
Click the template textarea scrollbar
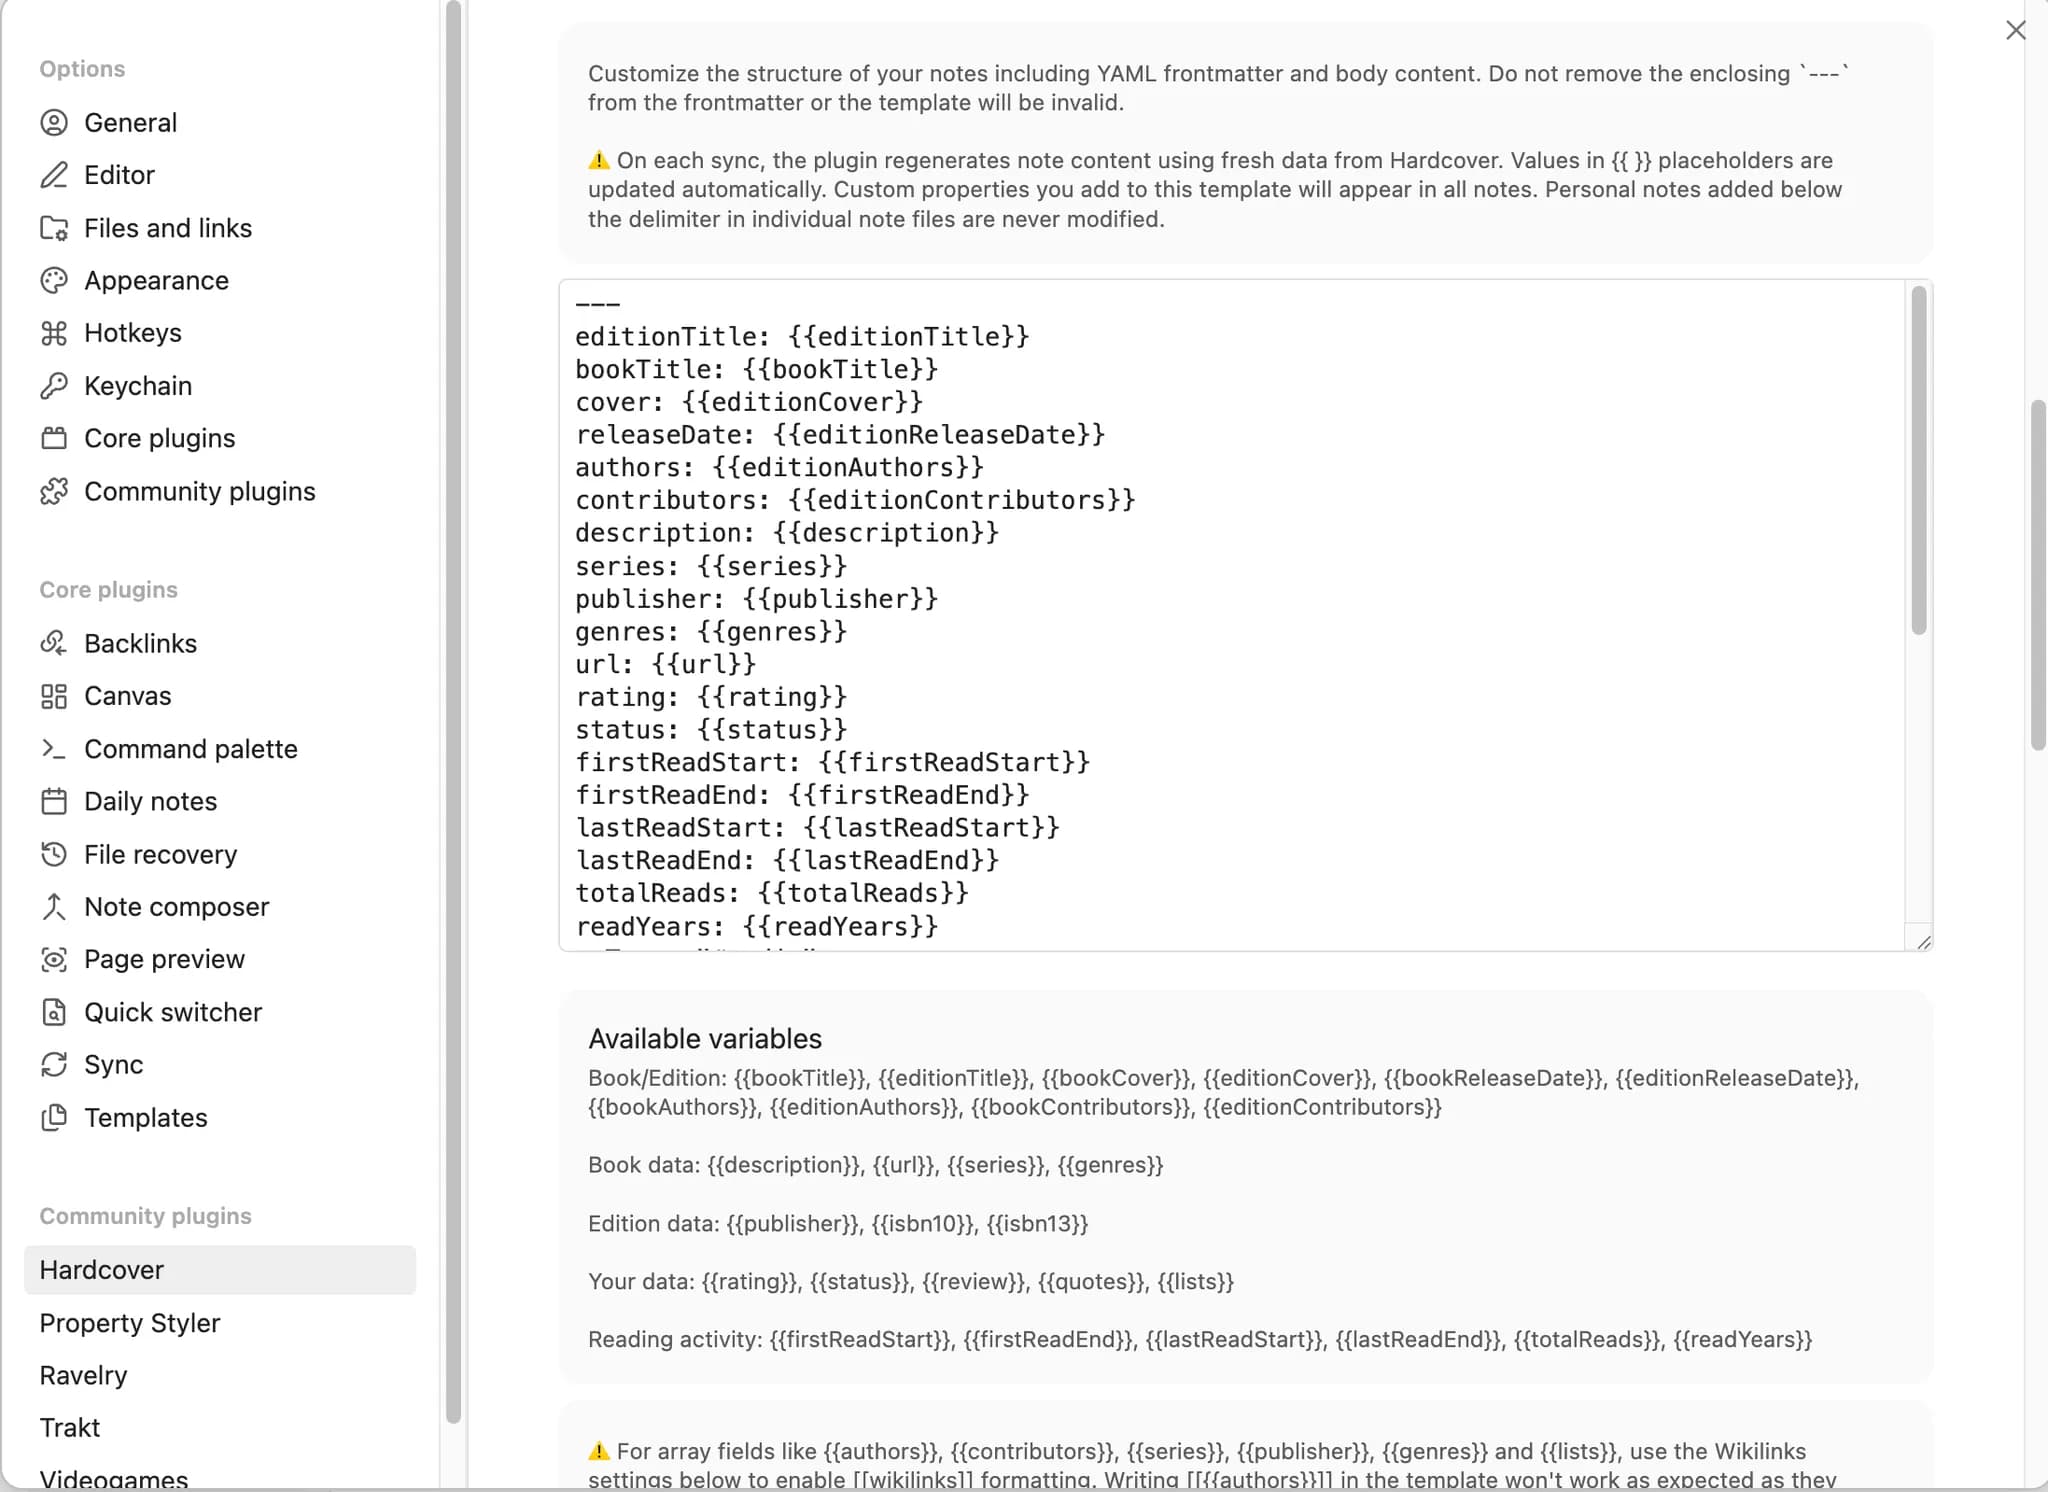tap(1918, 460)
